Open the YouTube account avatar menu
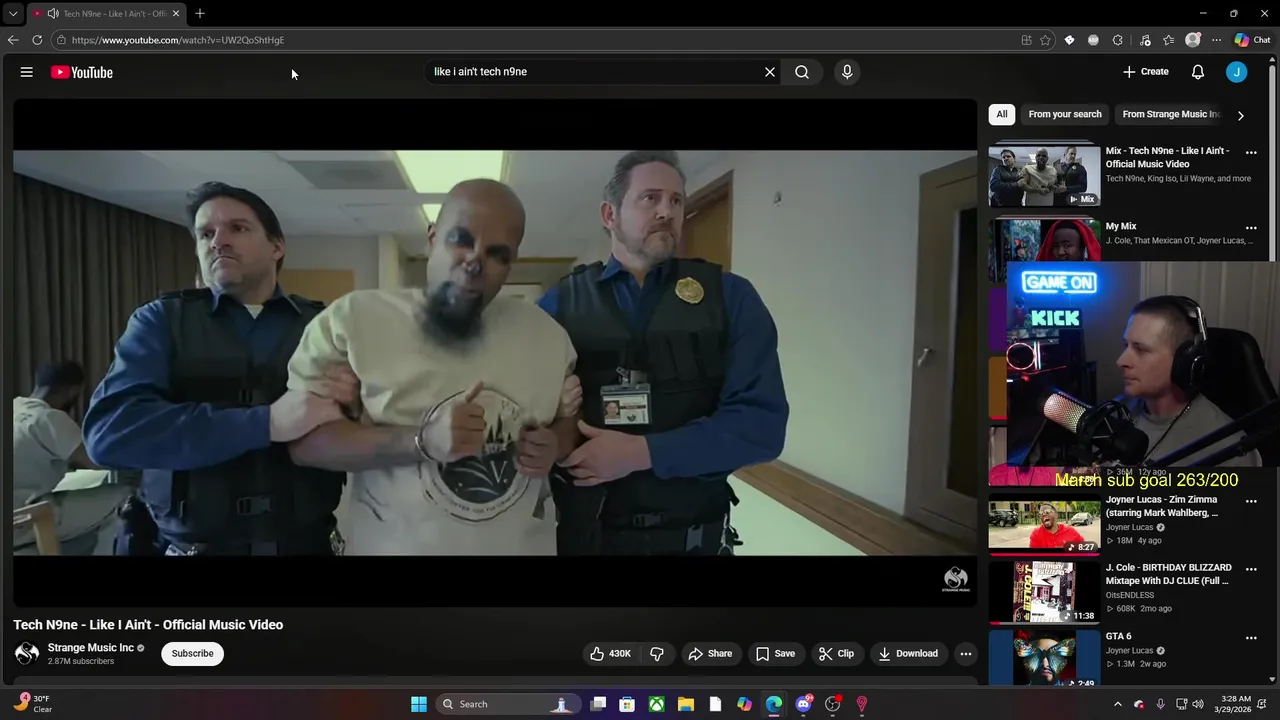 (x=1237, y=72)
